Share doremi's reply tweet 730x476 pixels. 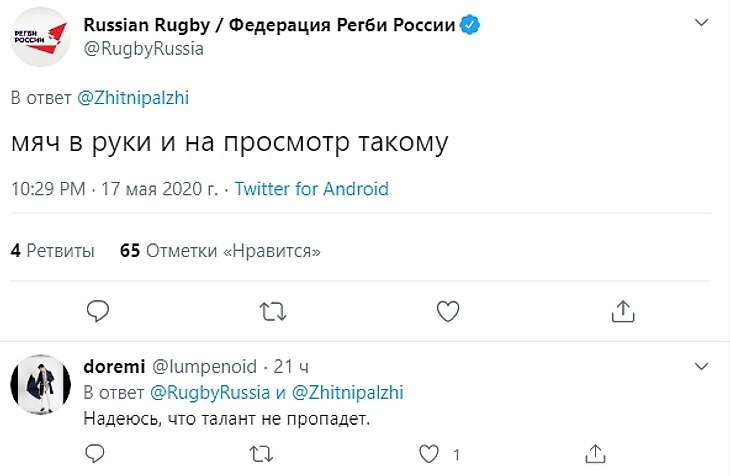596,455
